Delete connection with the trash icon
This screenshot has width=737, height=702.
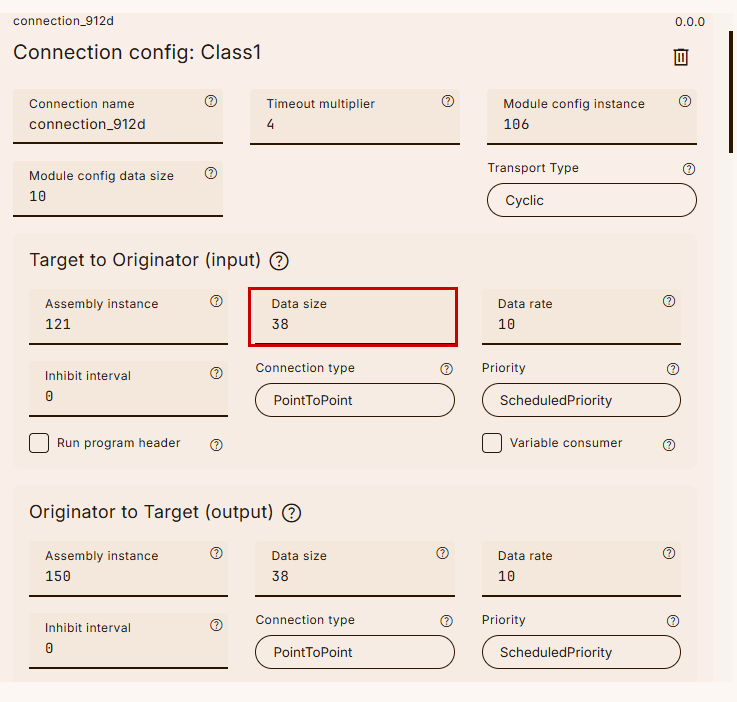(x=681, y=57)
